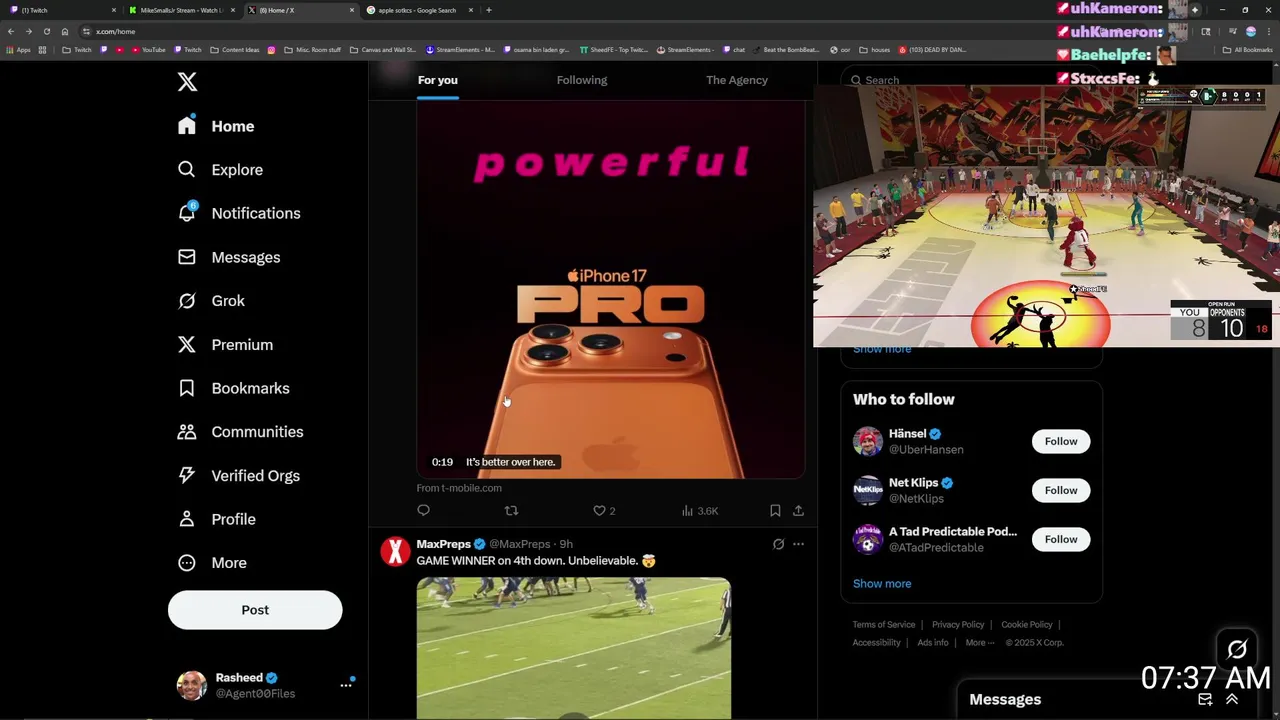The width and height of the screenshot is (1280, 720).
Task: Open MaxPreps profile avatar
Action: tap(395, 552)
